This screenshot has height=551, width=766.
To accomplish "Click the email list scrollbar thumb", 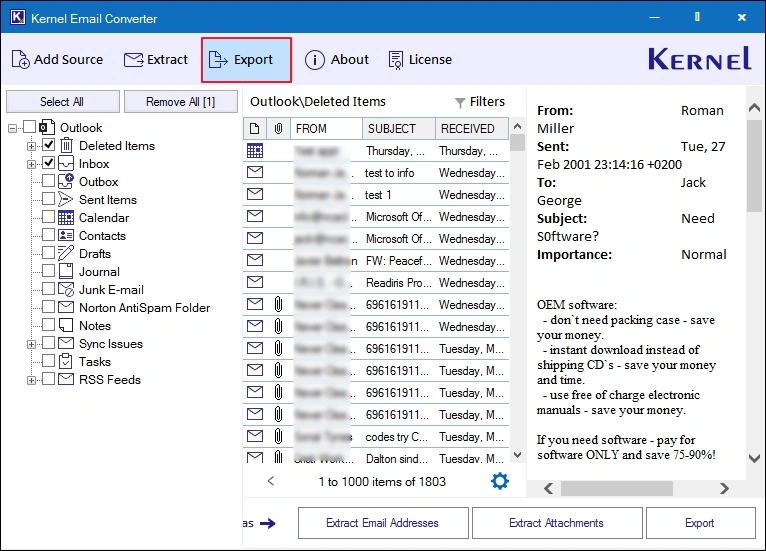I will [517, 143].
